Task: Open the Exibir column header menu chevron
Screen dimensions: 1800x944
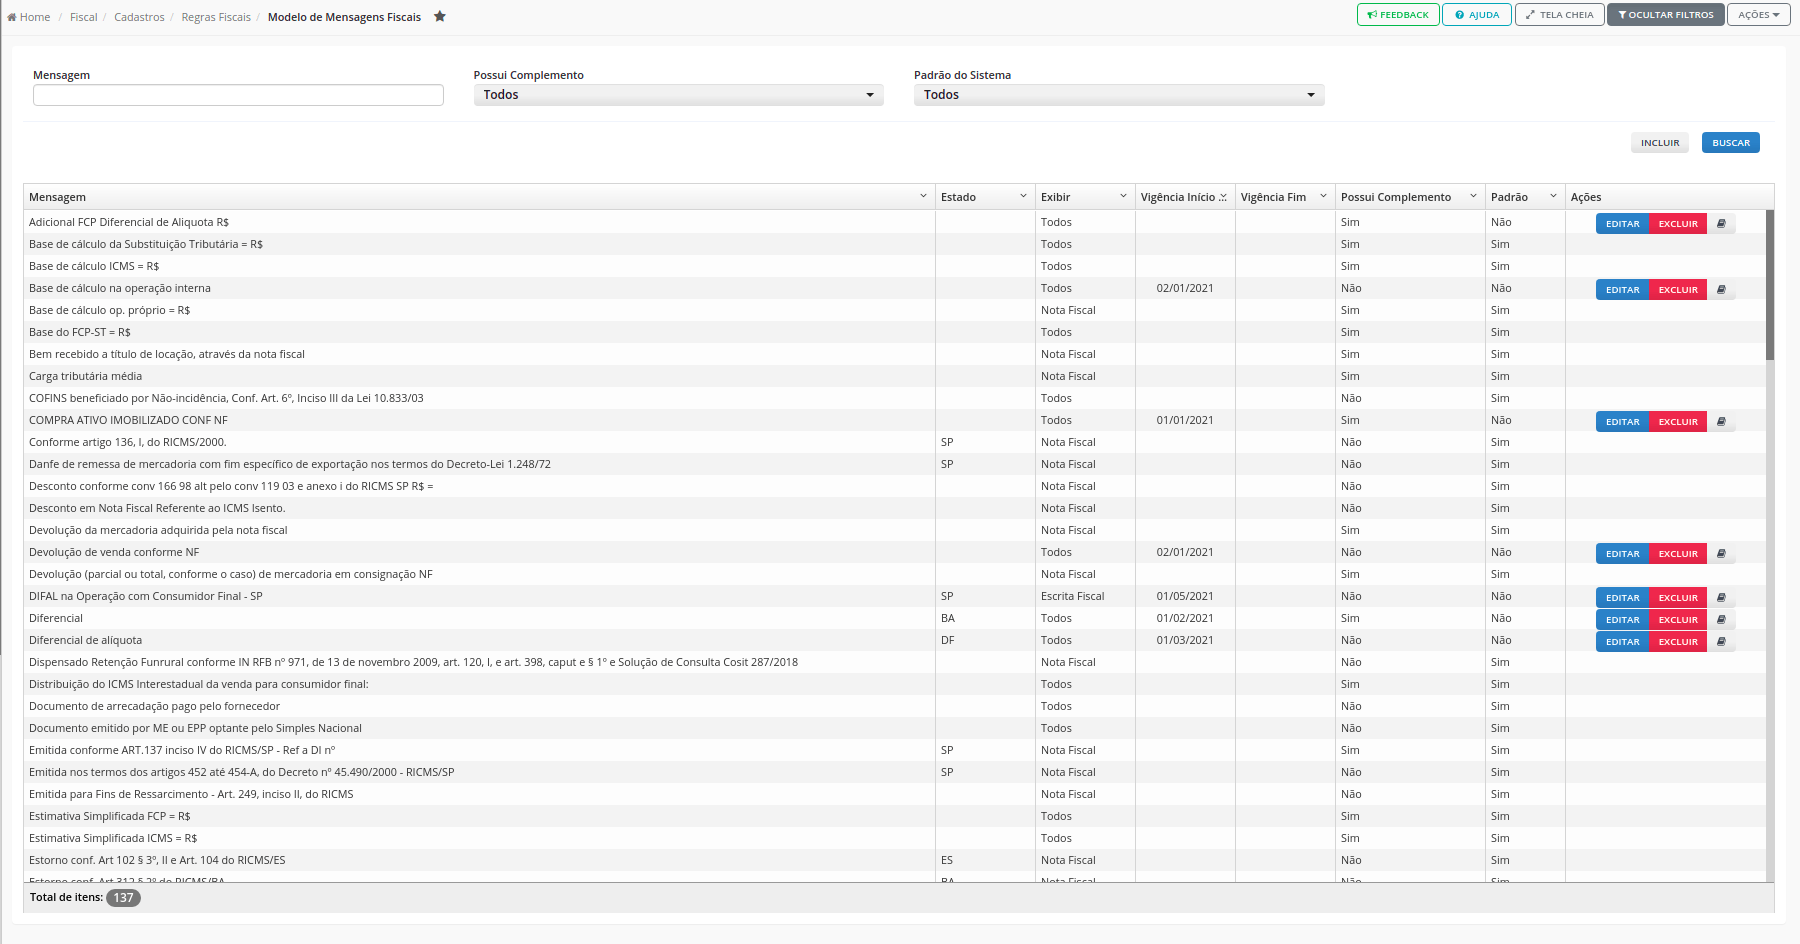Action: [x=1123, y=196]
